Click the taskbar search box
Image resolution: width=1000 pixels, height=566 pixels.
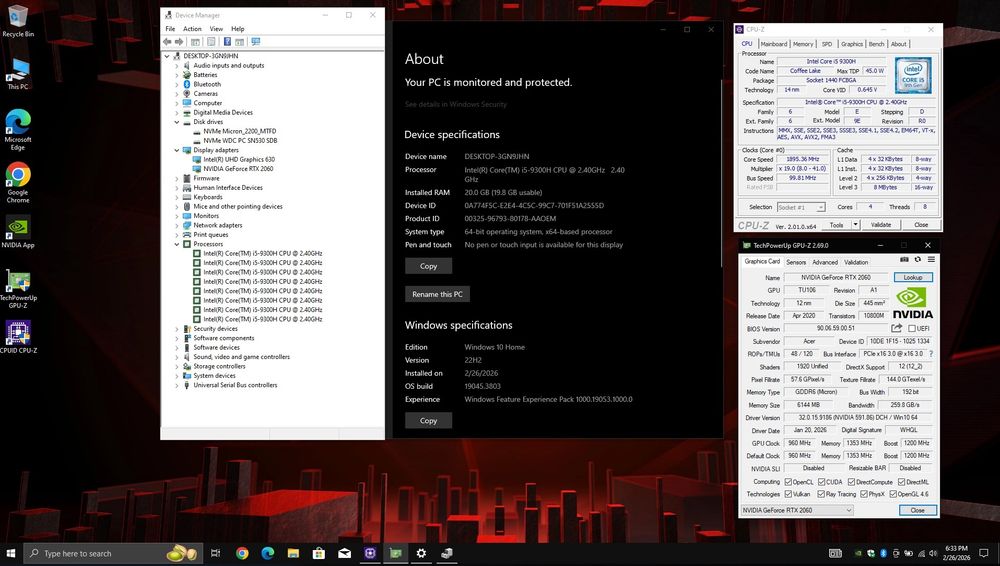tap(113, 553)
